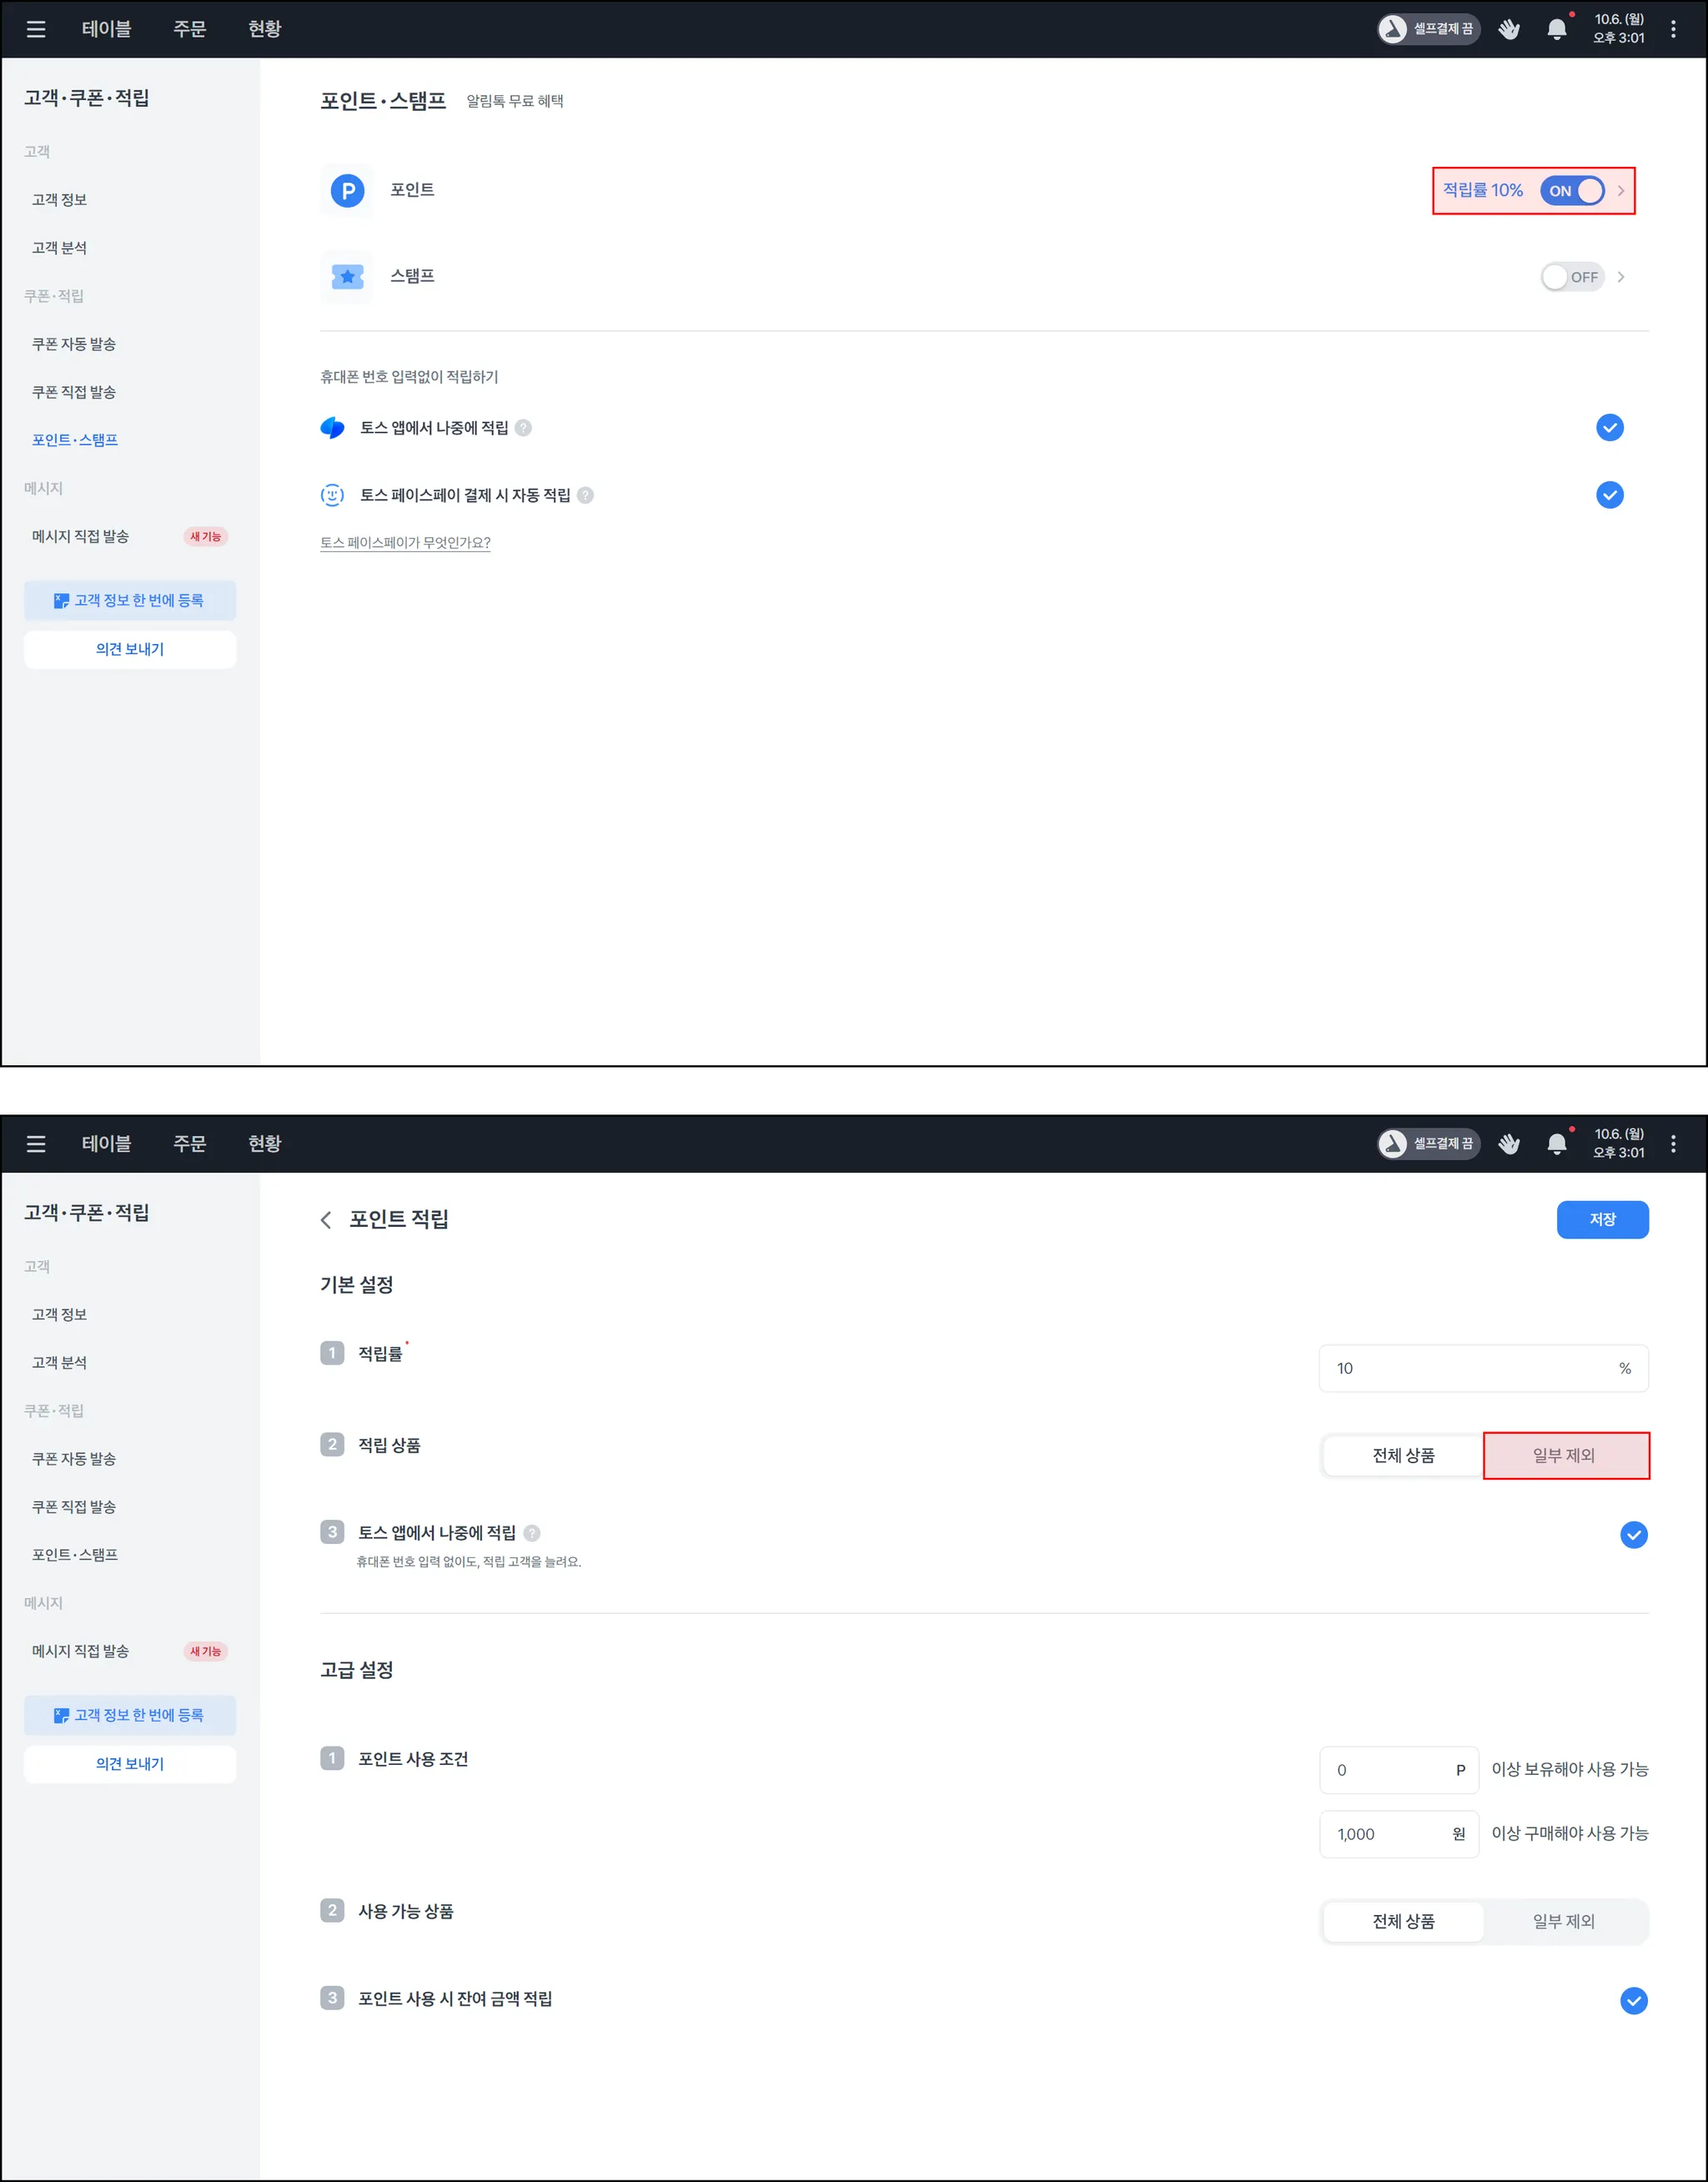Select 전체 상품 for 적립 상품
Viewport: 1708px width, 2182px height.
point(1403,1455)
